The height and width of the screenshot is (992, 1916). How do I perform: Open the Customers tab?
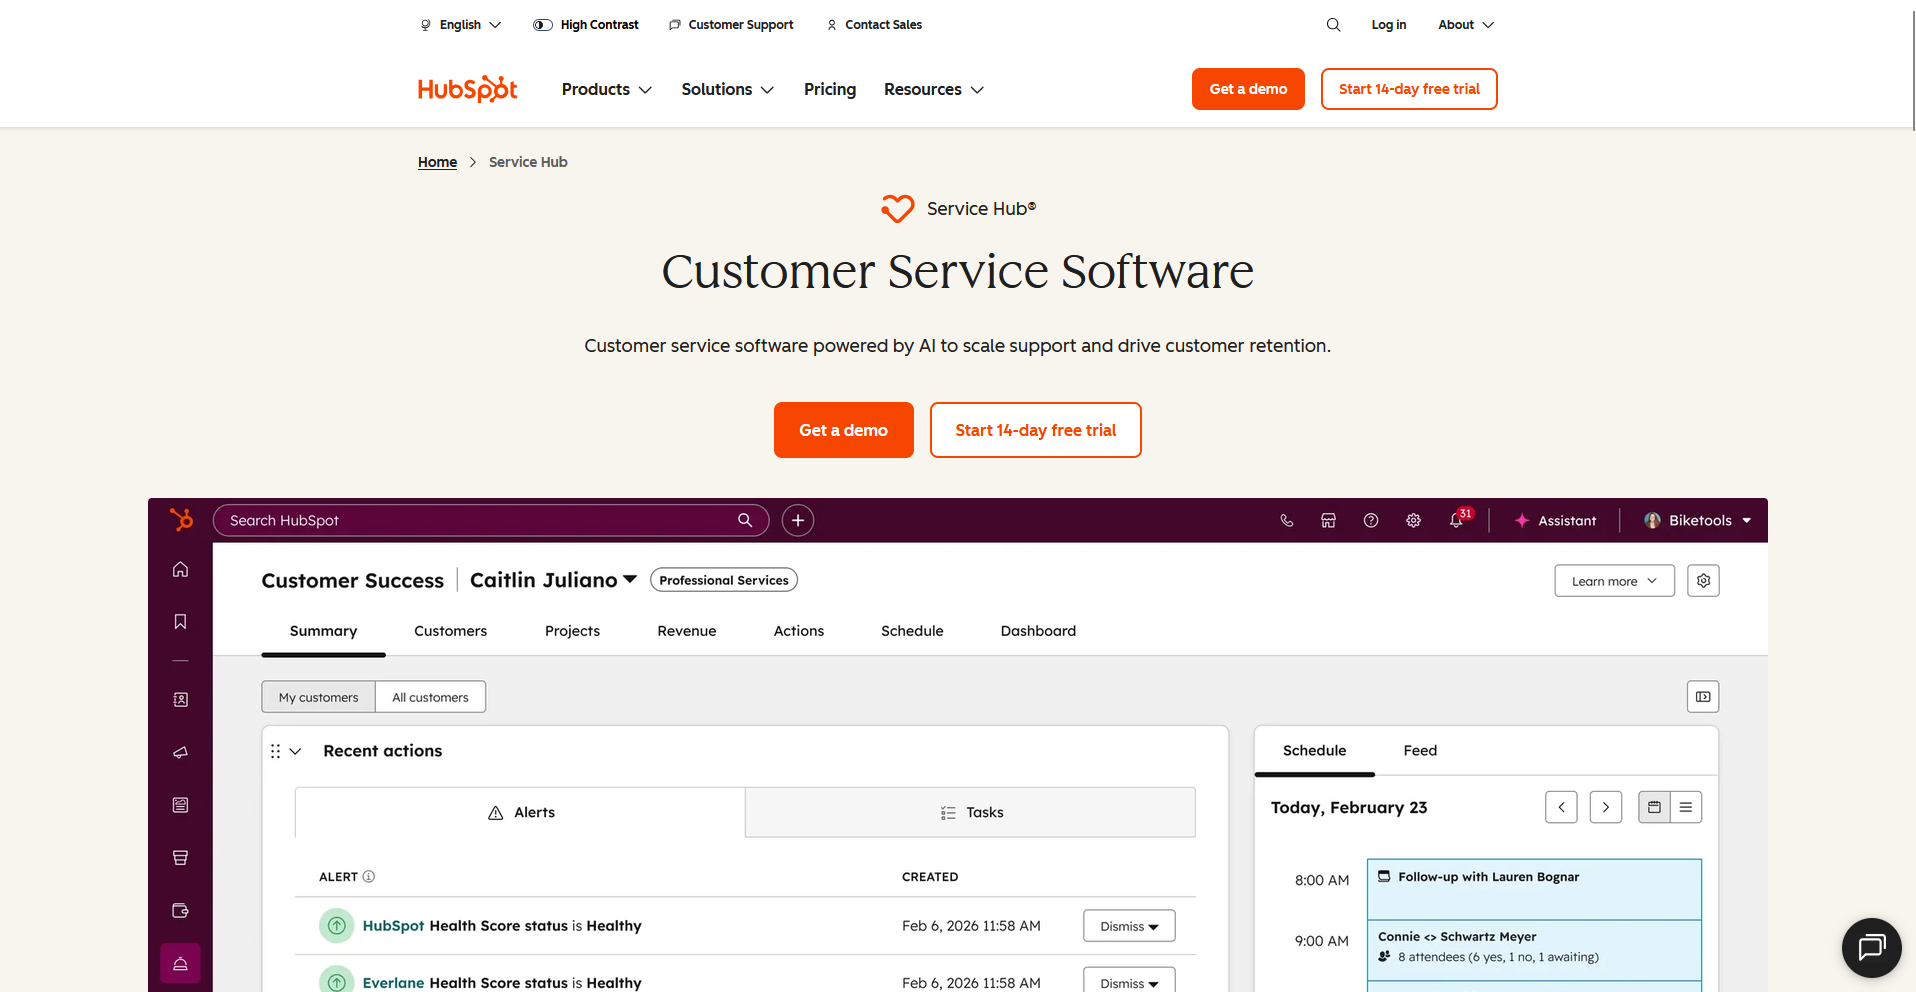tap(450, 631)
